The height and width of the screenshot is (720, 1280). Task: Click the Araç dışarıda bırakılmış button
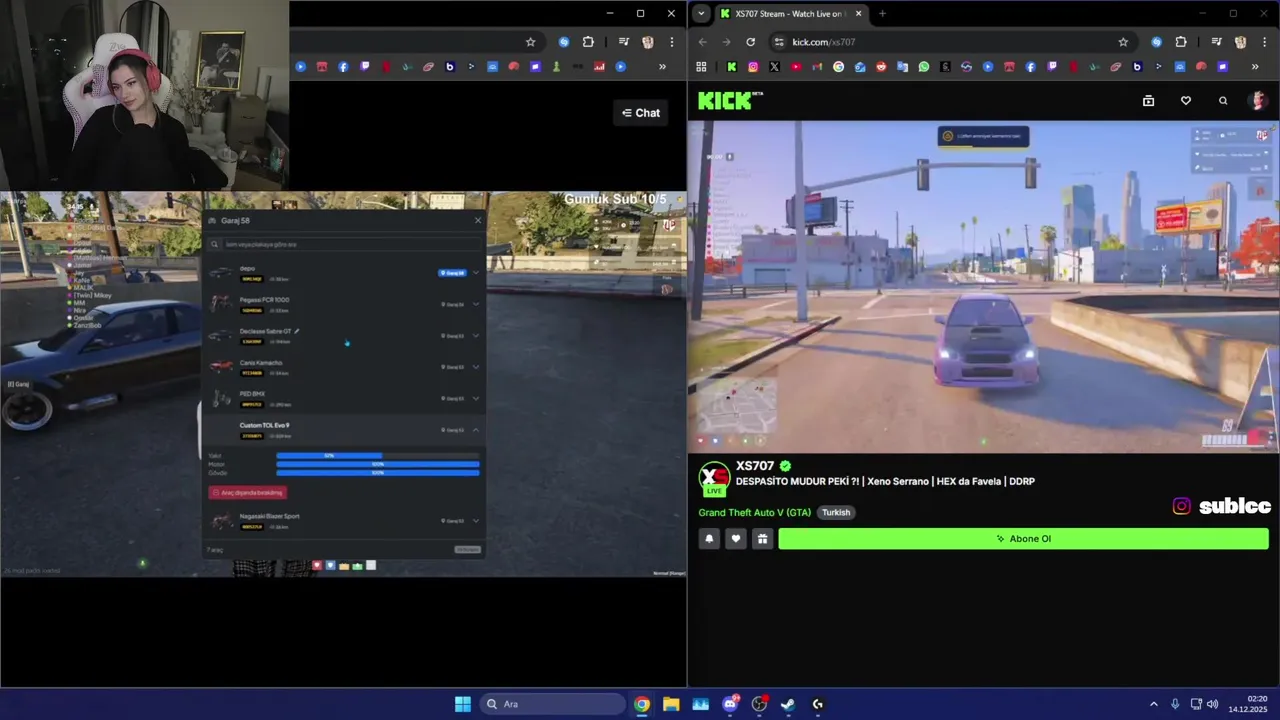point(248,493)
